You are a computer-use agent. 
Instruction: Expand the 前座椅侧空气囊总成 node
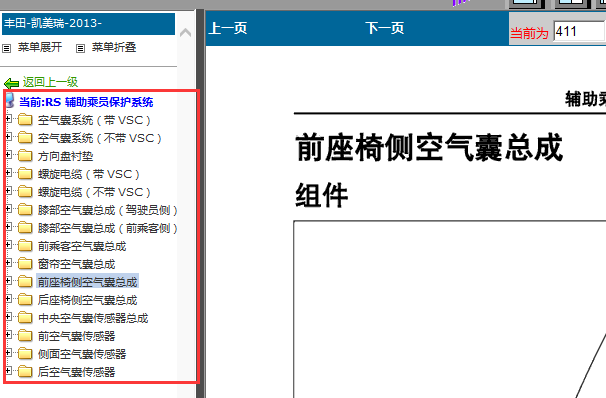pyautogui.click(x=8, y=281)
